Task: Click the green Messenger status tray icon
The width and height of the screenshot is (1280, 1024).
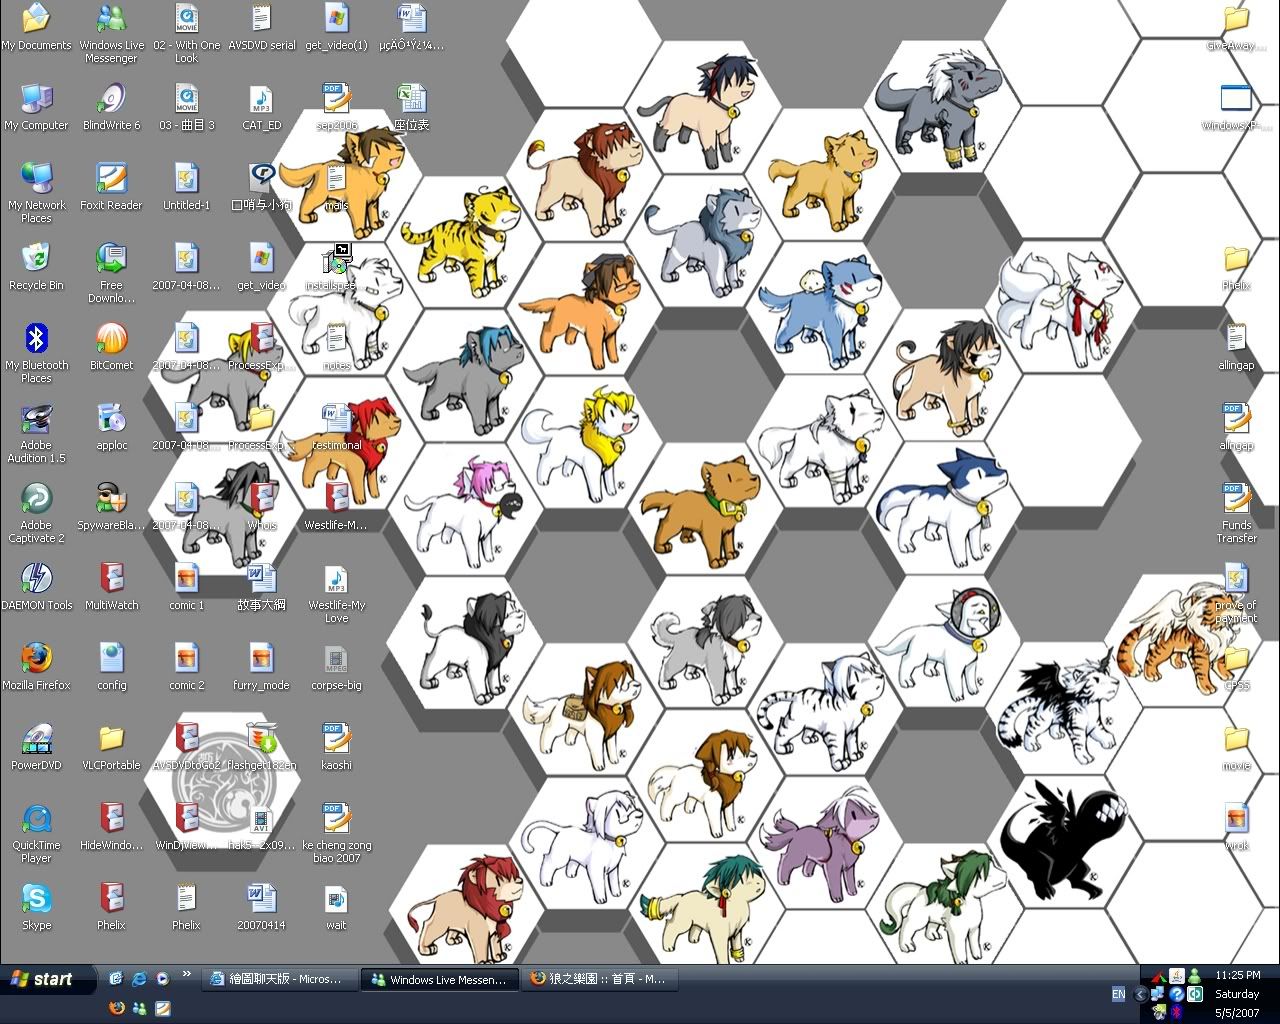Action: coord(1194,975)
